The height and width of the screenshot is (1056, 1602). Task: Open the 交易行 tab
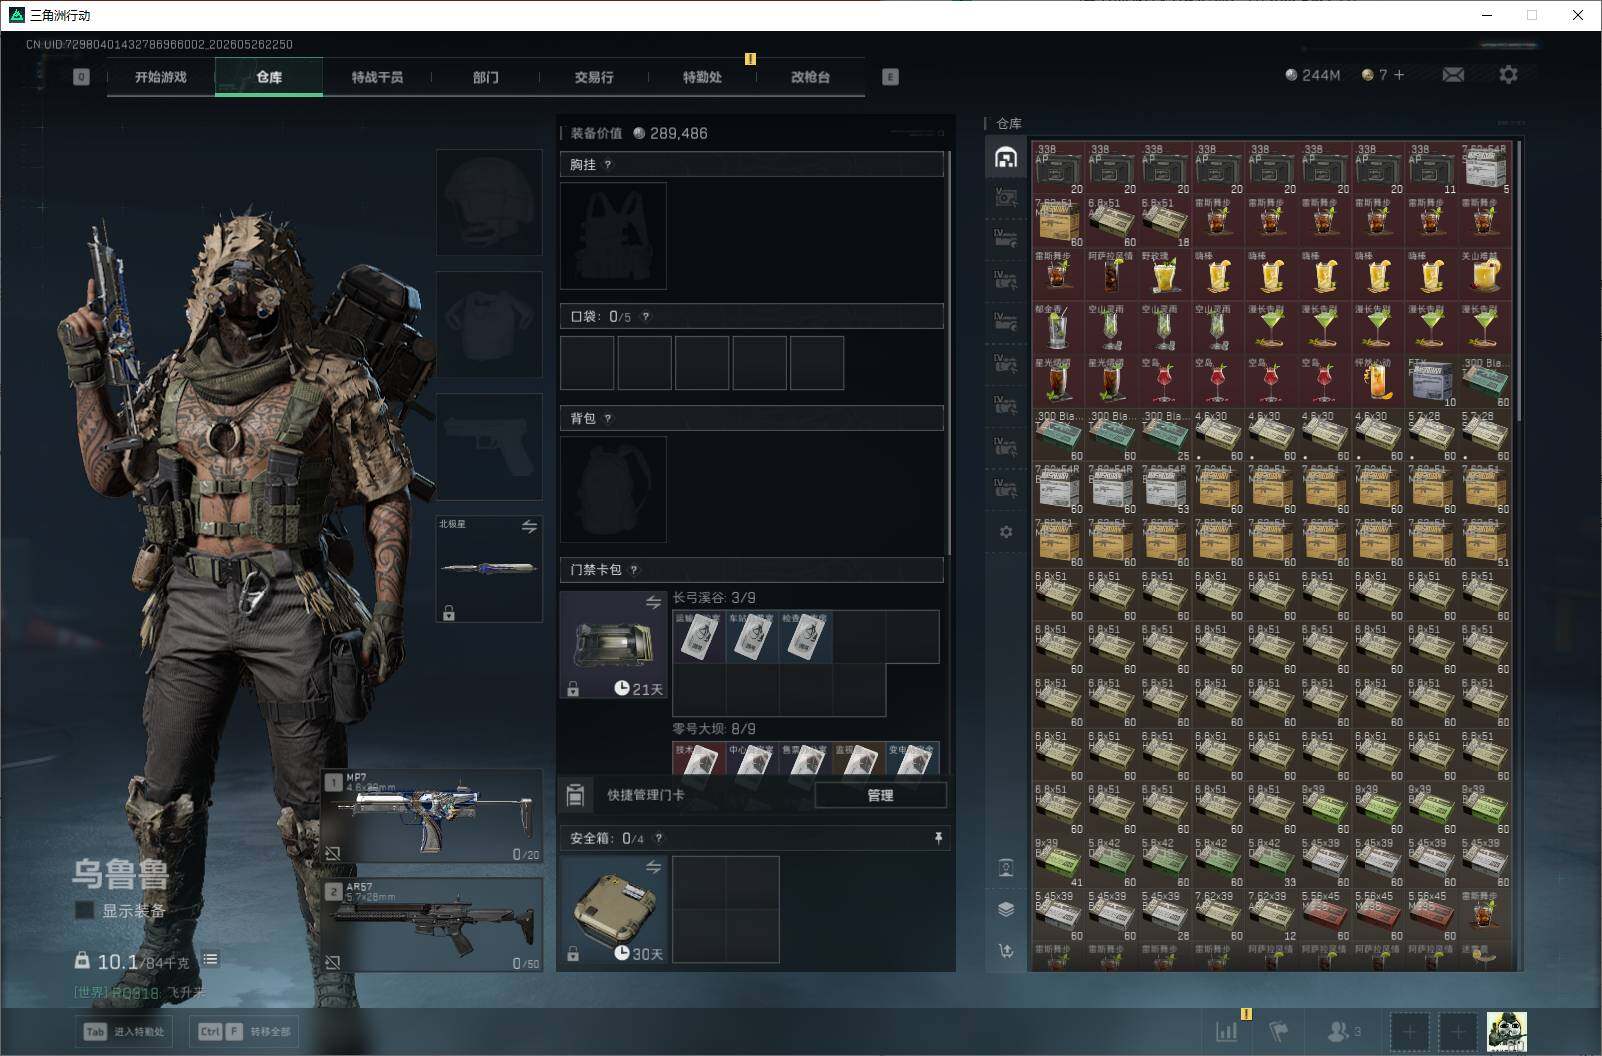point(594,77)
